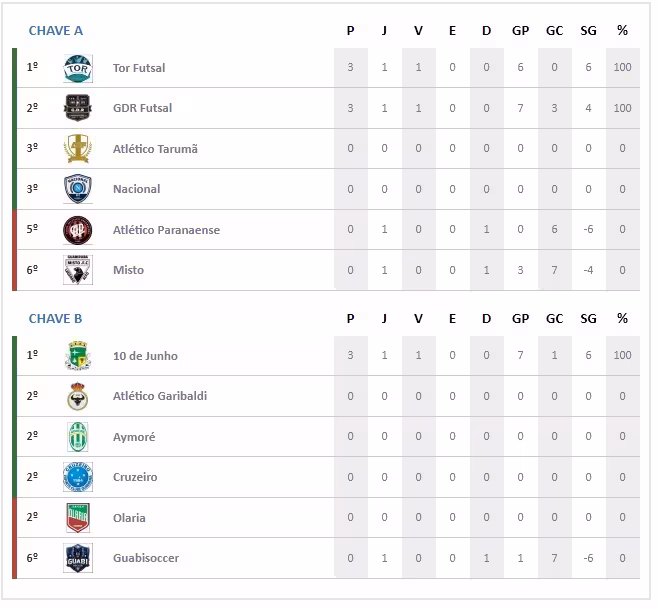Click the CHAVE A group heading

coord(56,31)
